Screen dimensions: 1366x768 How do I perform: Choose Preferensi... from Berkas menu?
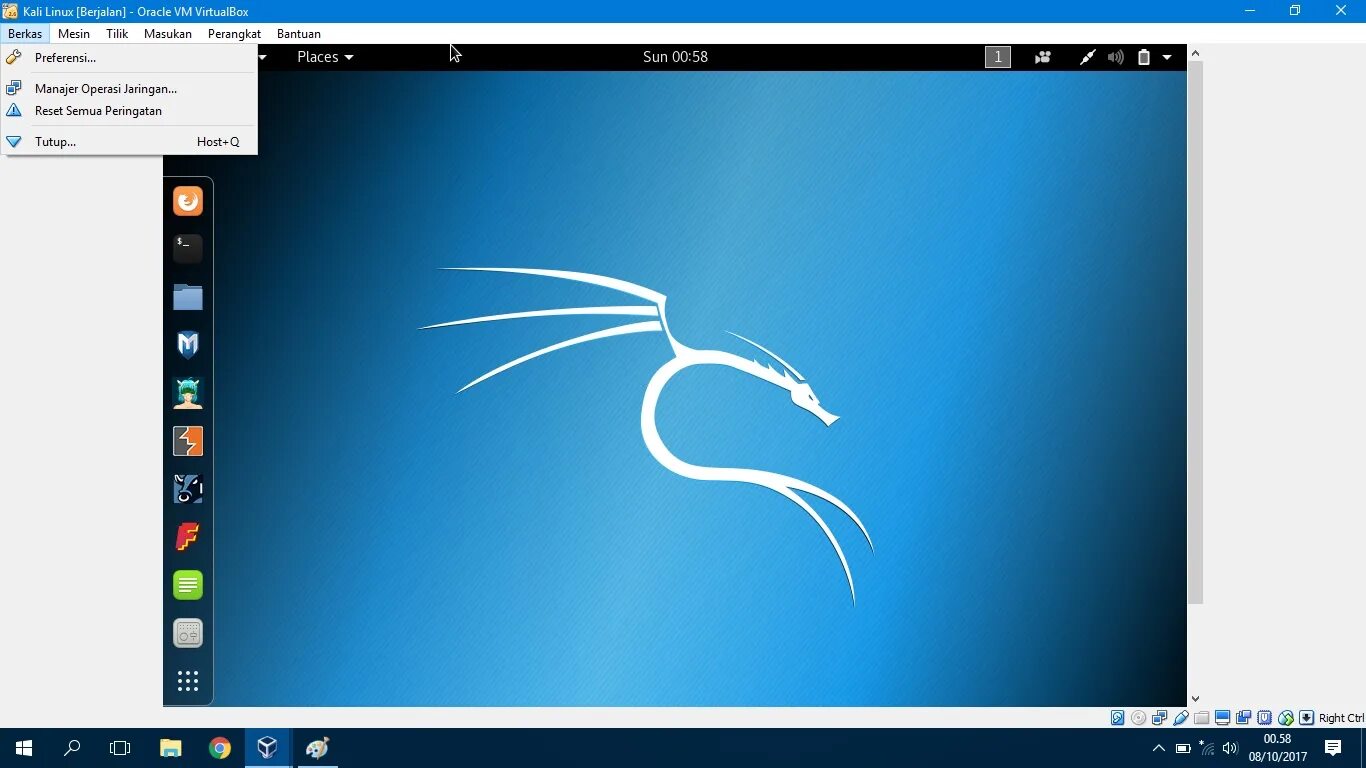point(129,58)
